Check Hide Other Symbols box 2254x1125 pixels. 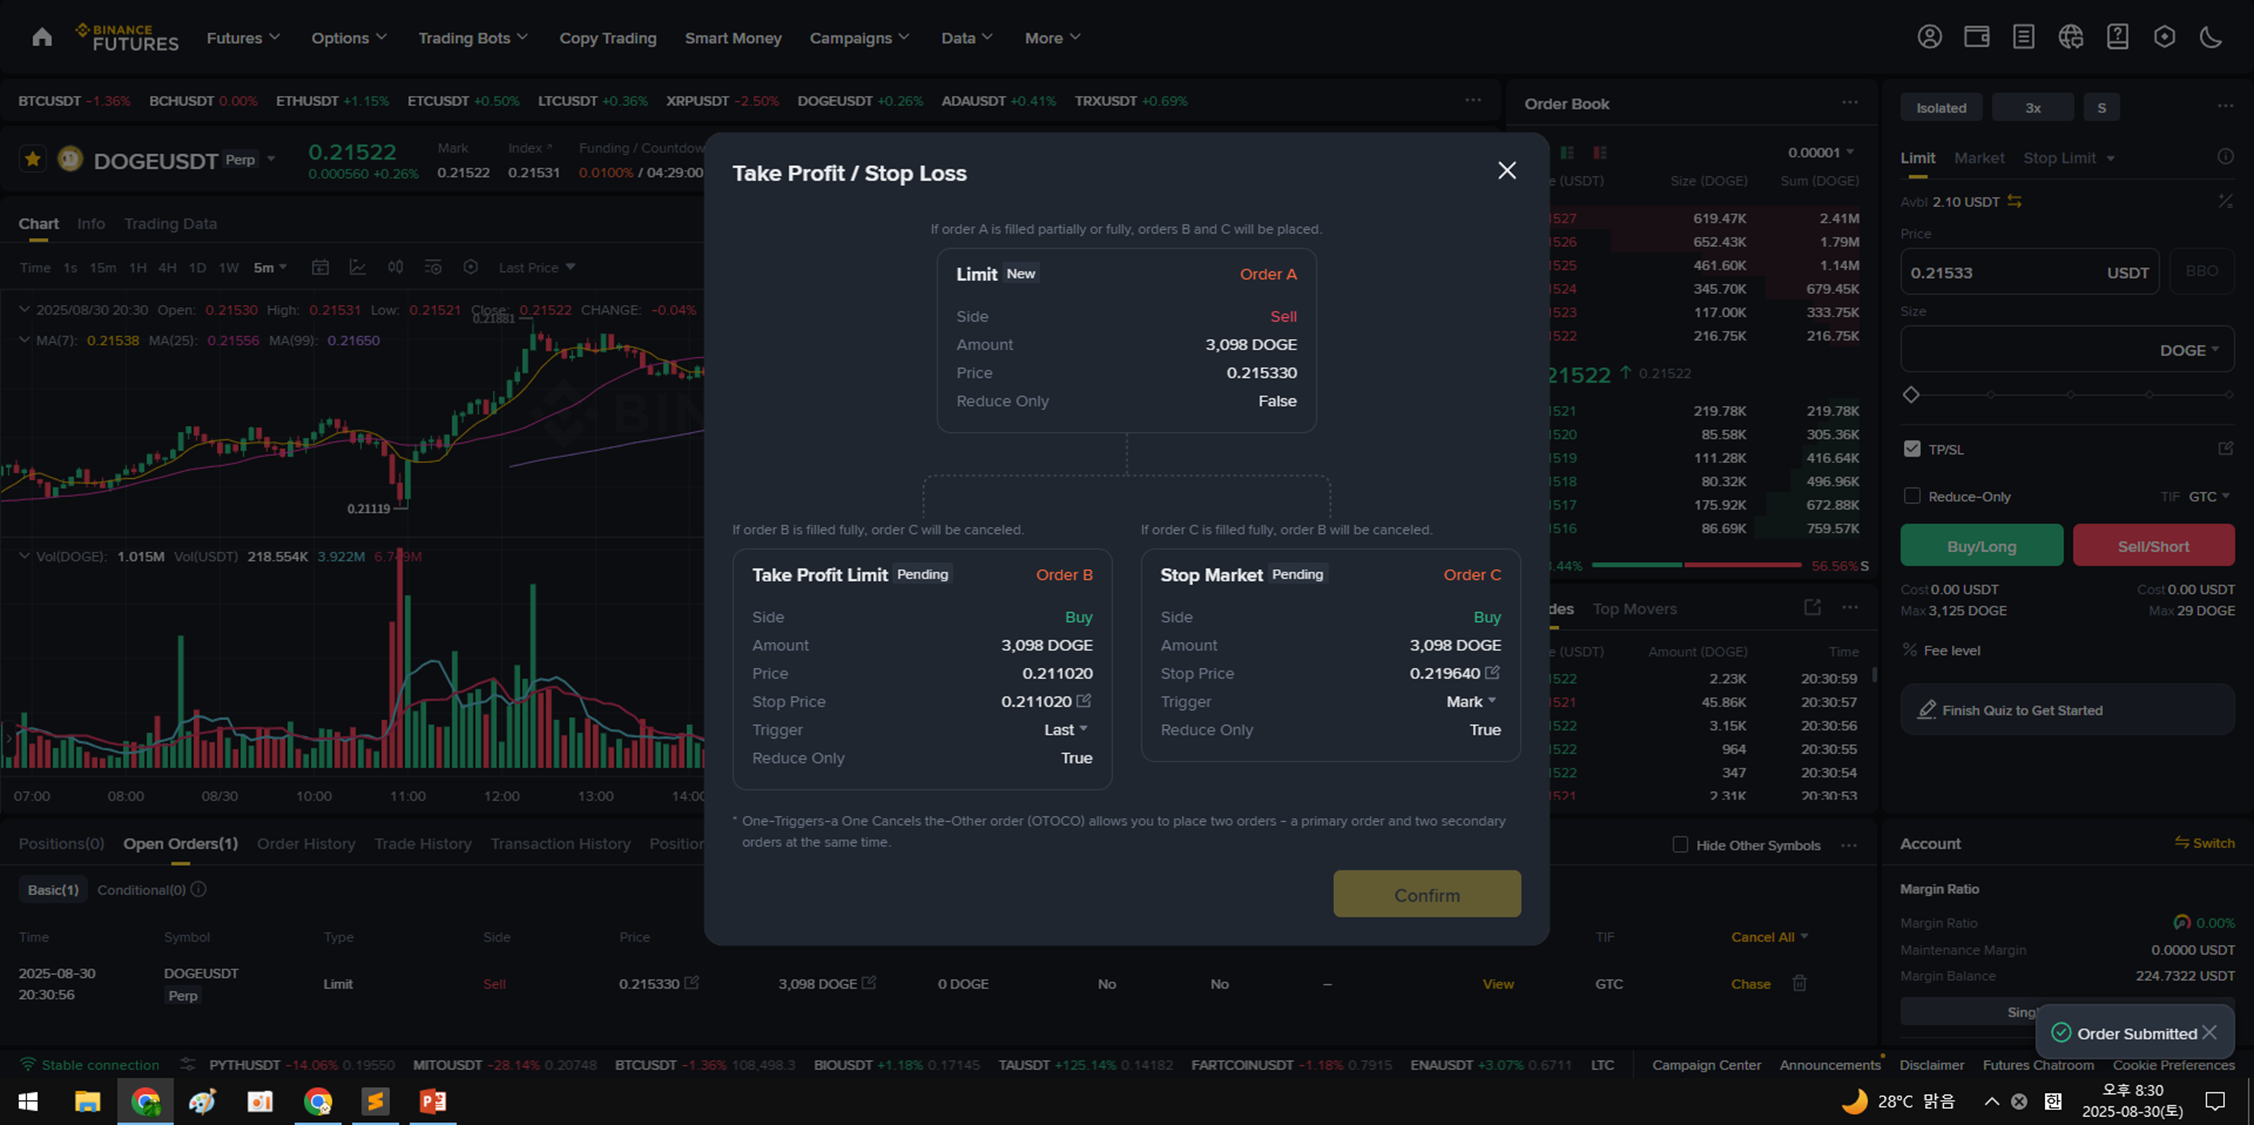point(1680,845)
